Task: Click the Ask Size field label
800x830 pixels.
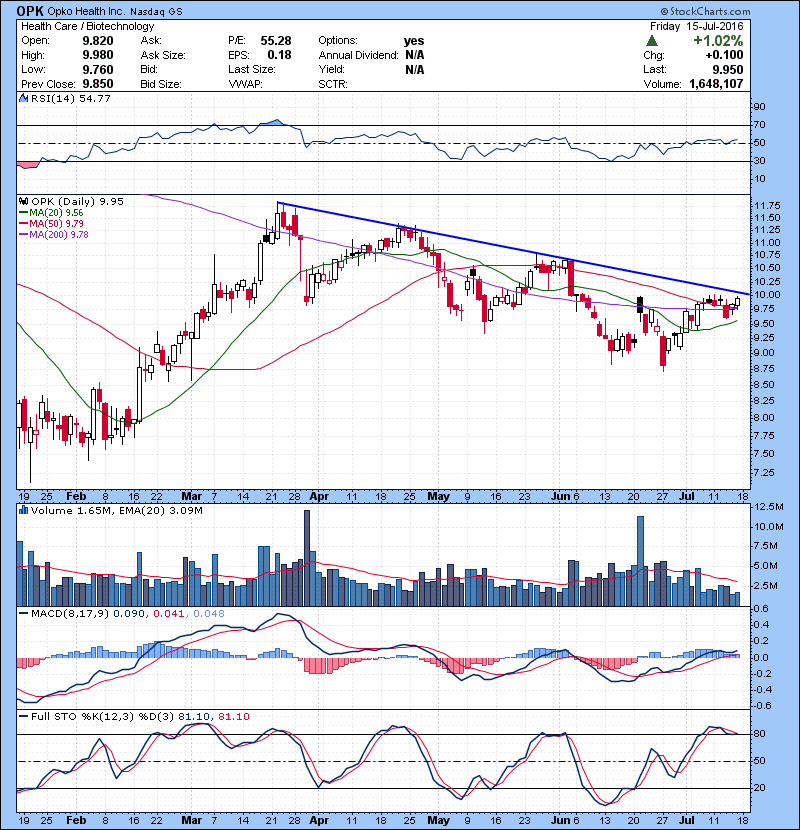Action: (x=163, y=55)
